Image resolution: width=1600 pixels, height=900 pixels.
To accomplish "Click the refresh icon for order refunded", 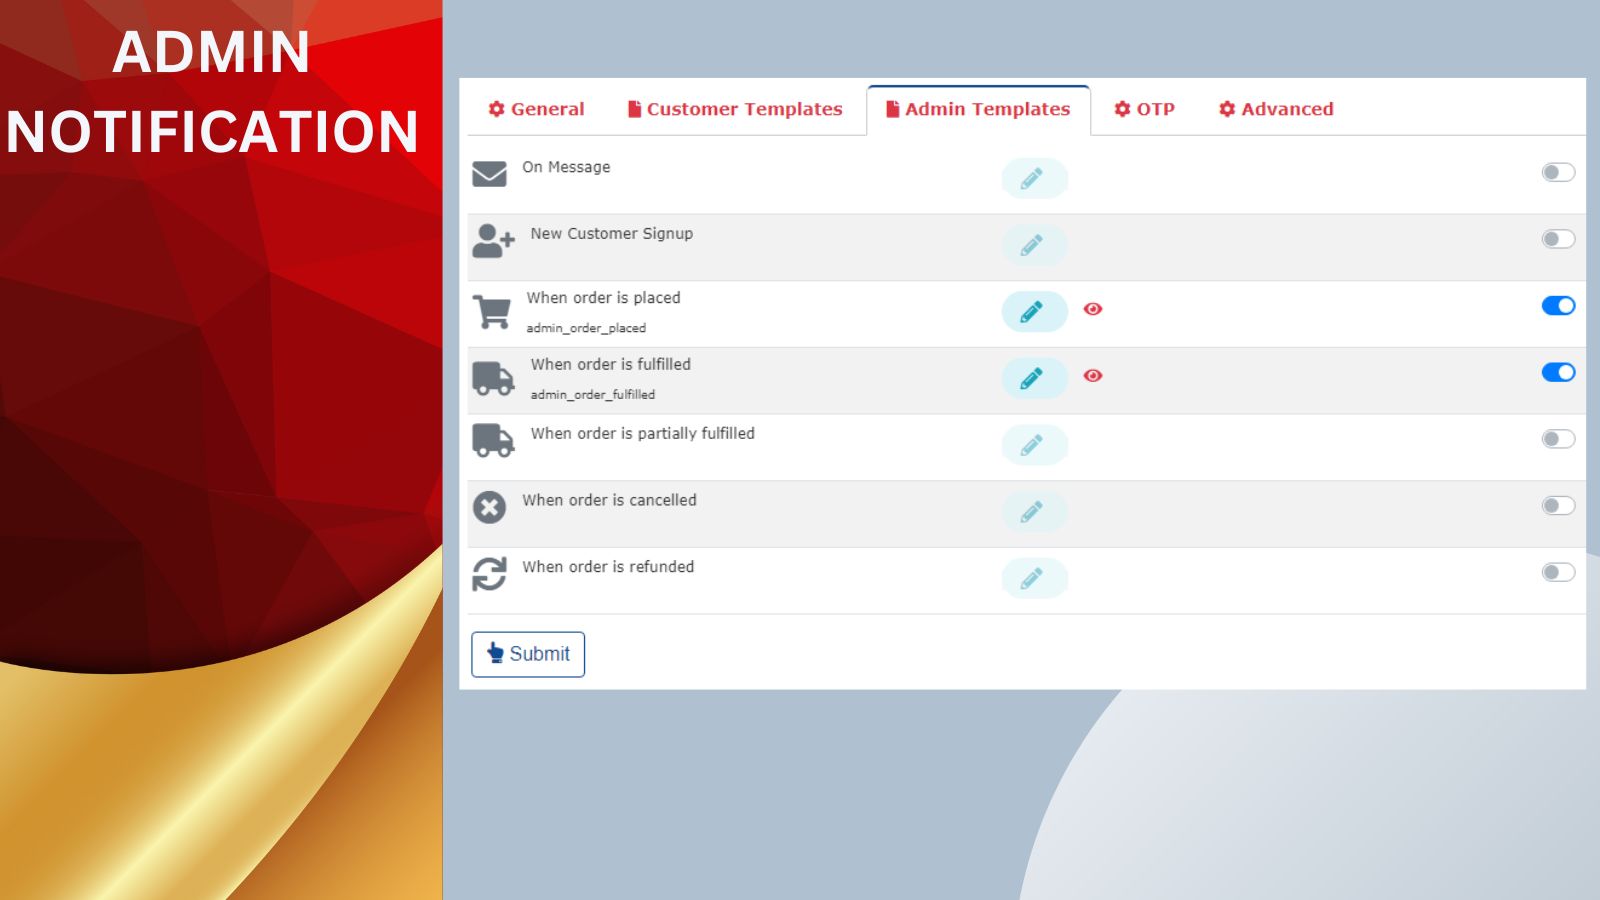I will pyautogui.click(x=489, y=574).
